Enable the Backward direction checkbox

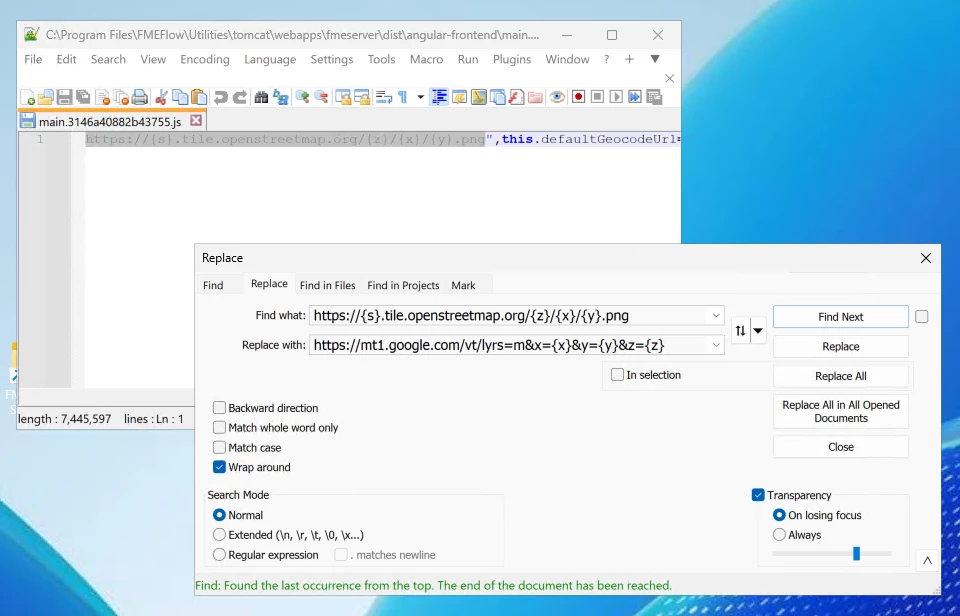[x=219, y=408]
